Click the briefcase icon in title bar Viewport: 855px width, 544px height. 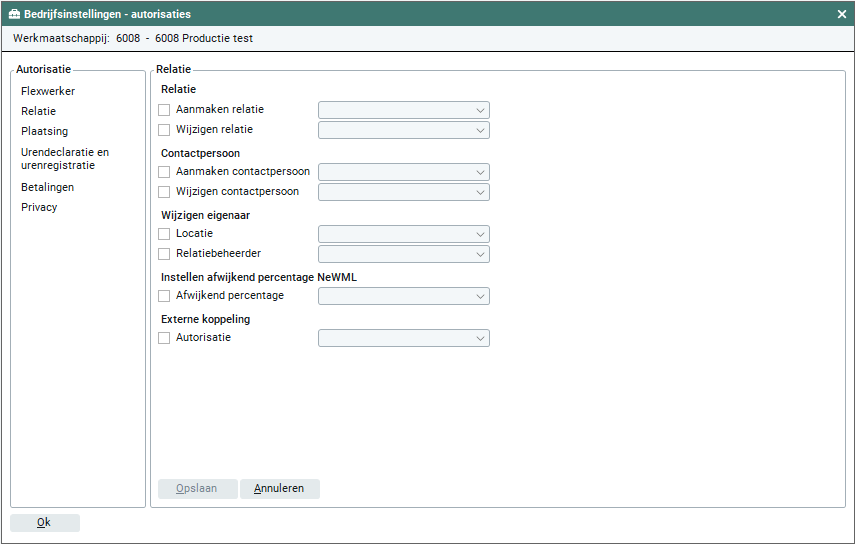tap(14, 15)
